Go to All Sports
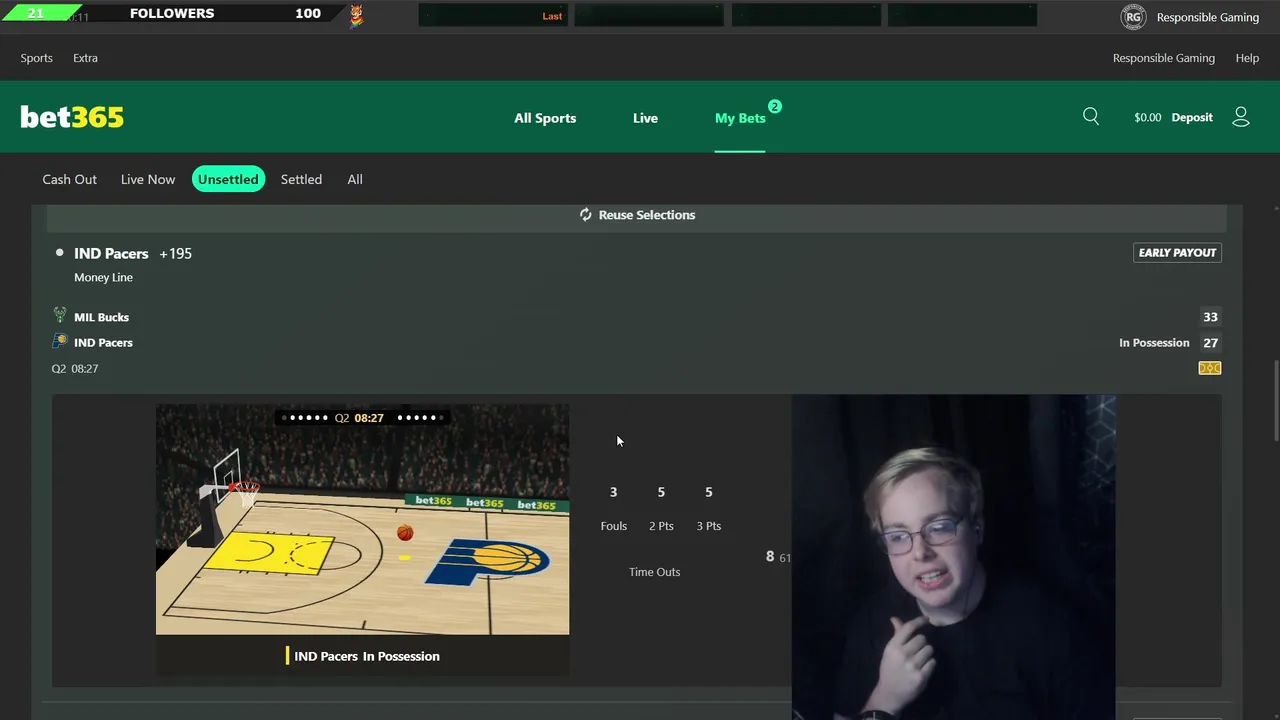The image size is (1280, 720). pyautogui.click(x=545, y=118)
